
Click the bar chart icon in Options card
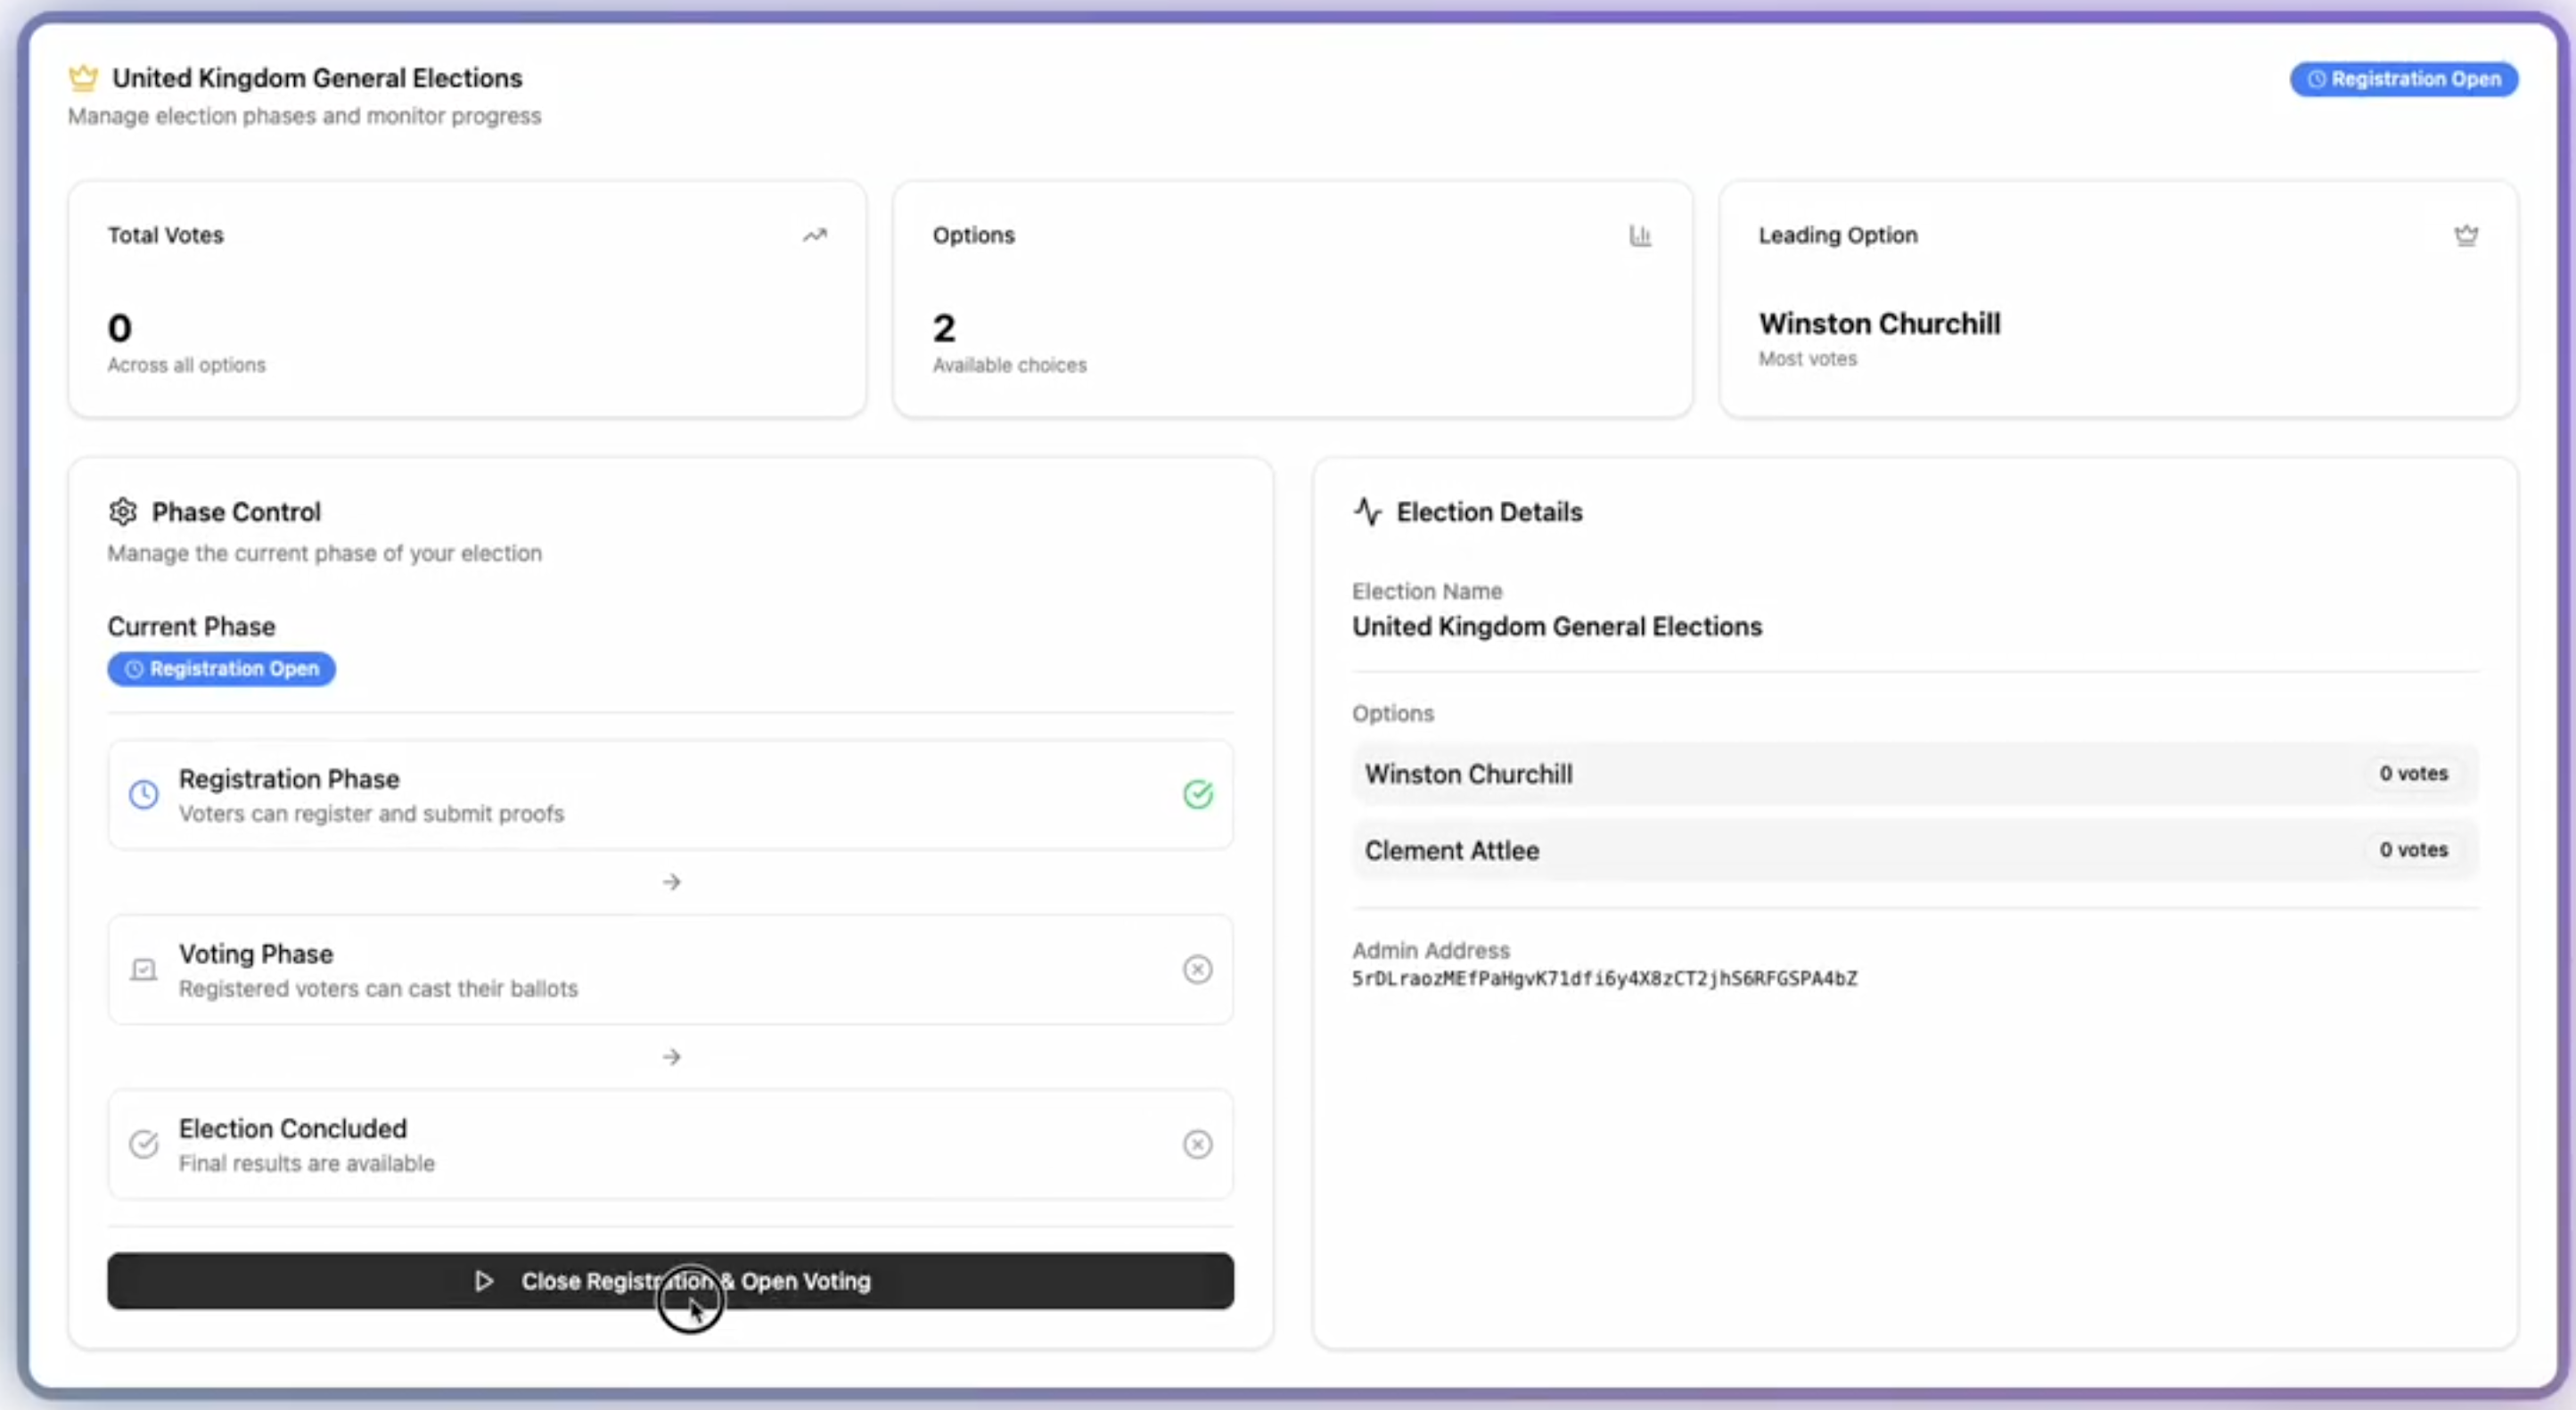(x=1640, y=235)
